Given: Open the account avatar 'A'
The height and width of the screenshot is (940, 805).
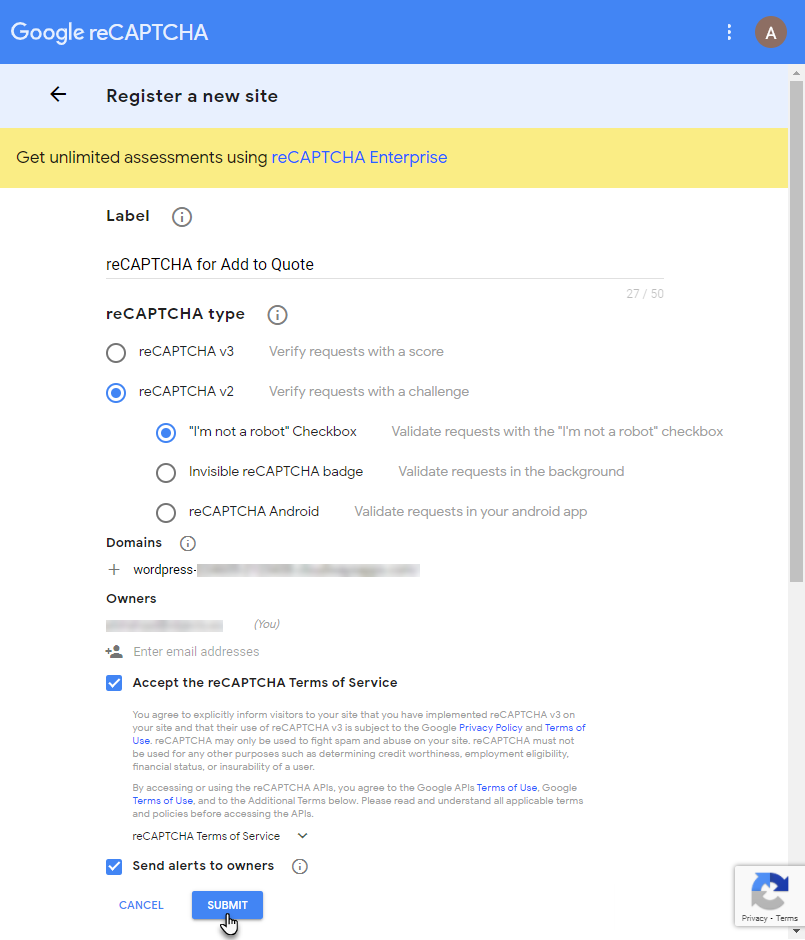Looking at the screenshot, I should pos(770,32).
